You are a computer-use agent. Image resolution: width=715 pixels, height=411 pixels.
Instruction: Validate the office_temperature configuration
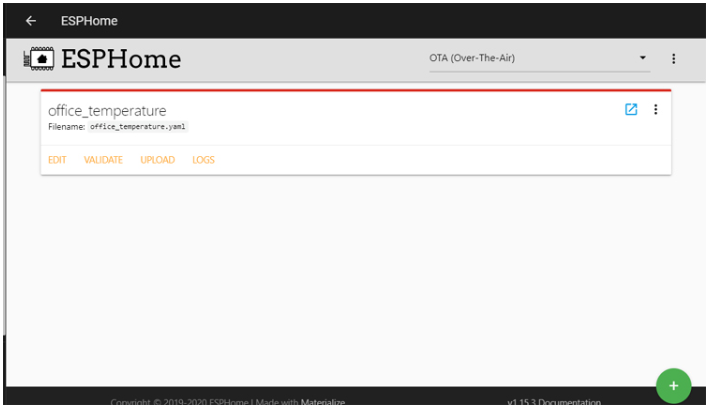(103, 160)
